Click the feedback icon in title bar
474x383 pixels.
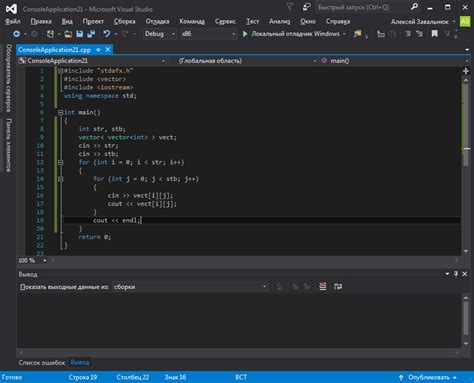coord(306,7)
